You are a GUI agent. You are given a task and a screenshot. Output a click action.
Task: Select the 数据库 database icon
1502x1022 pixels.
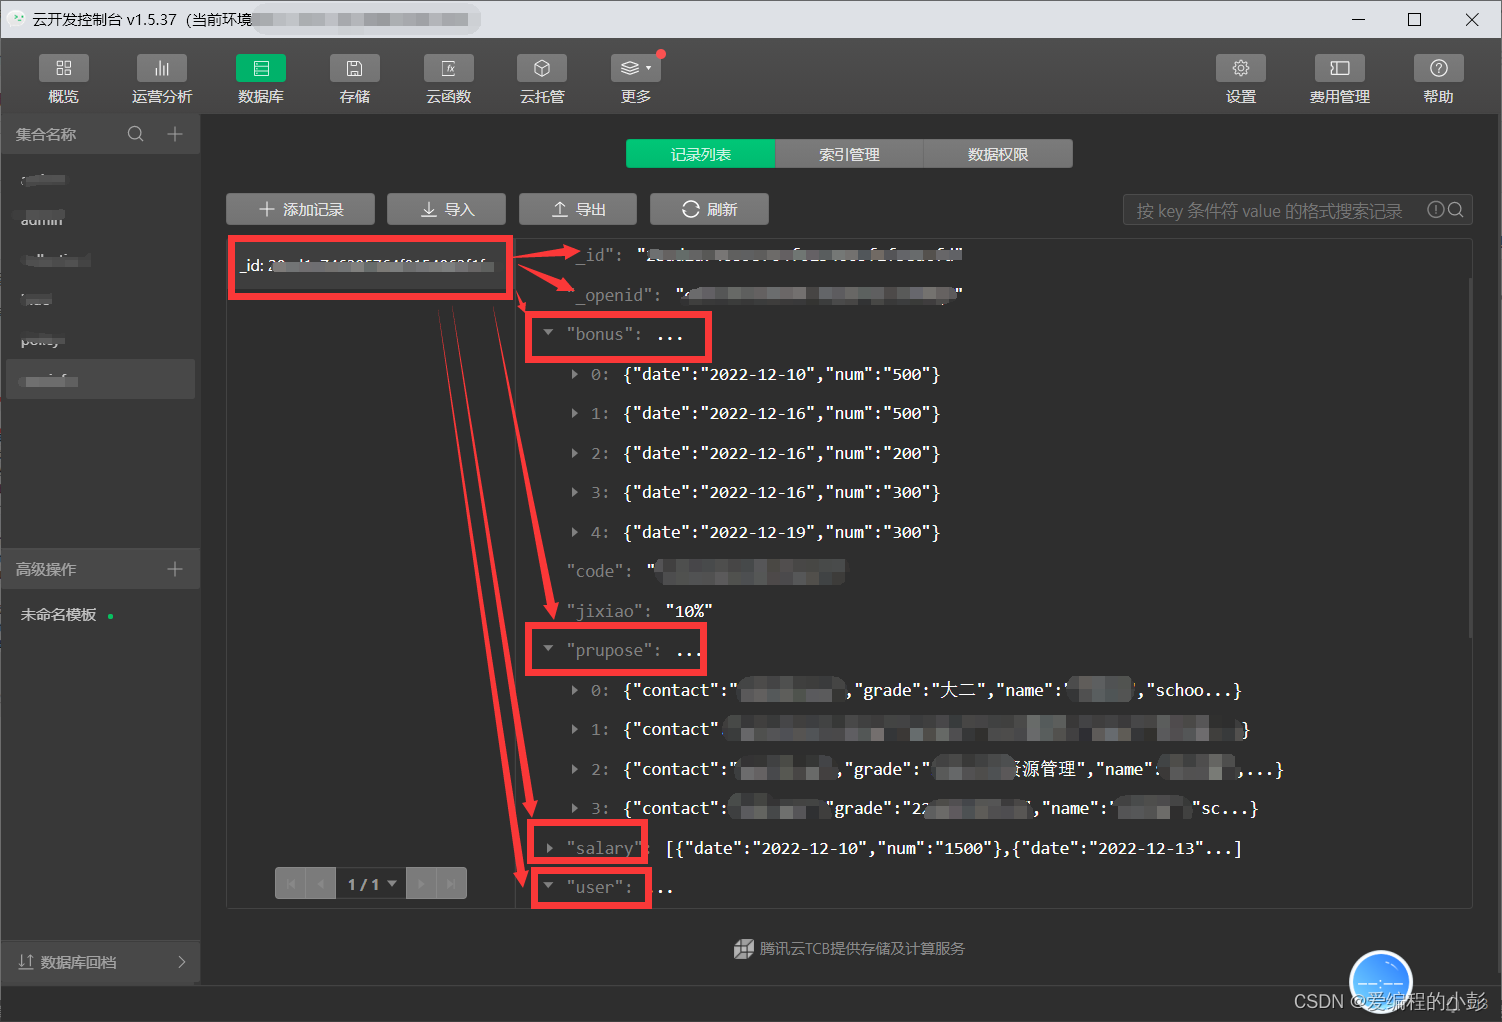coord(261,68)
